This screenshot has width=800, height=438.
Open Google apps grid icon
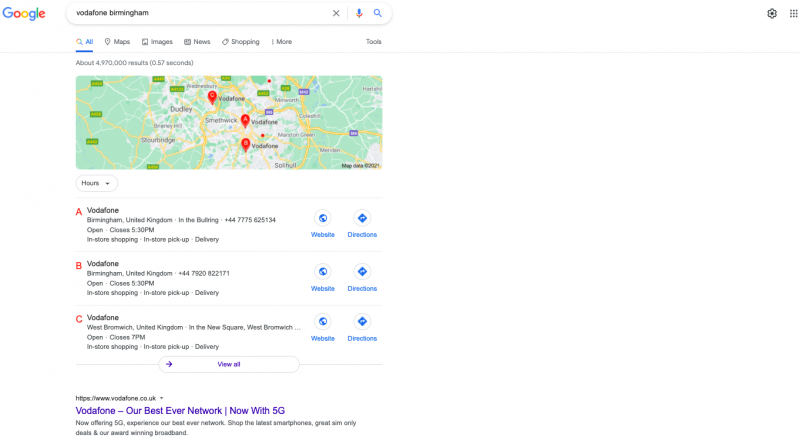pyautogui.click(x=793, y=13)
